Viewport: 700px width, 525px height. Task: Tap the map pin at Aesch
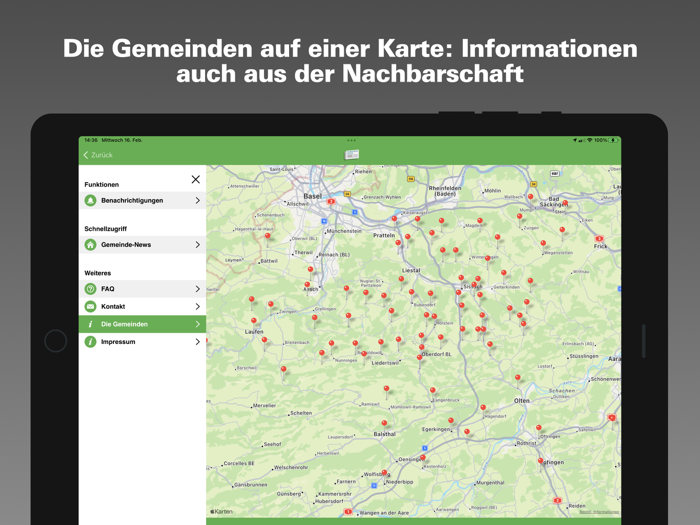[x=307, y=285]
